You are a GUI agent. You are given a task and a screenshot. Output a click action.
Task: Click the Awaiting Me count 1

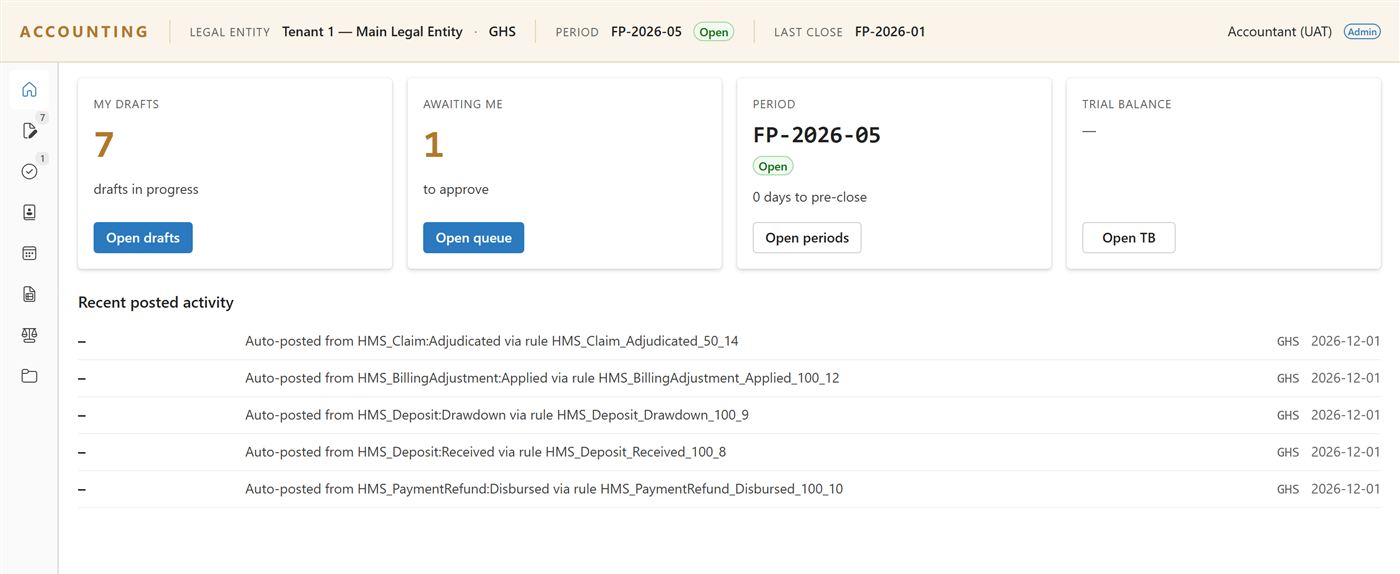[x=433, y=146]
